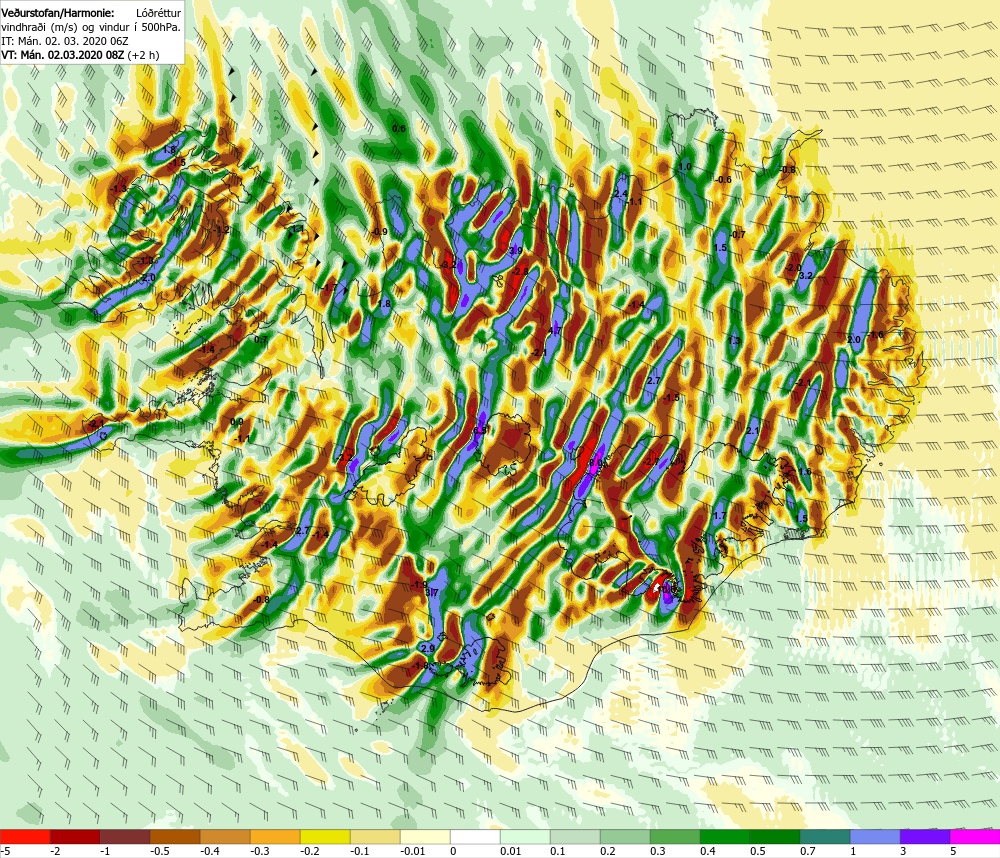Click the 'Veðurstofan/Harmonie:' title text

(57, 13)
